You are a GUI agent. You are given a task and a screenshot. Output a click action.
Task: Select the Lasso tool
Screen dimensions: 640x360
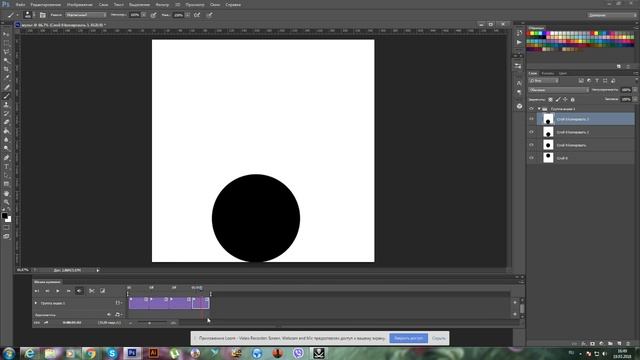pos(6,52)
